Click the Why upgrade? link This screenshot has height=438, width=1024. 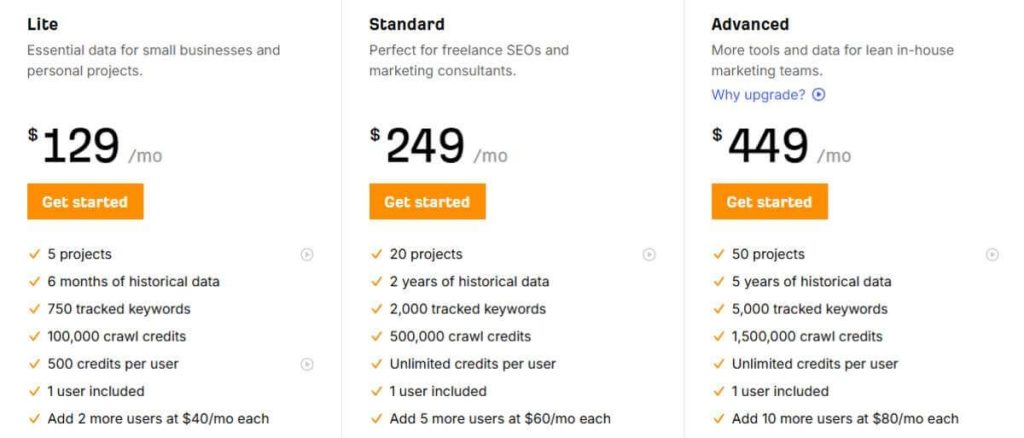click(758, 95)
